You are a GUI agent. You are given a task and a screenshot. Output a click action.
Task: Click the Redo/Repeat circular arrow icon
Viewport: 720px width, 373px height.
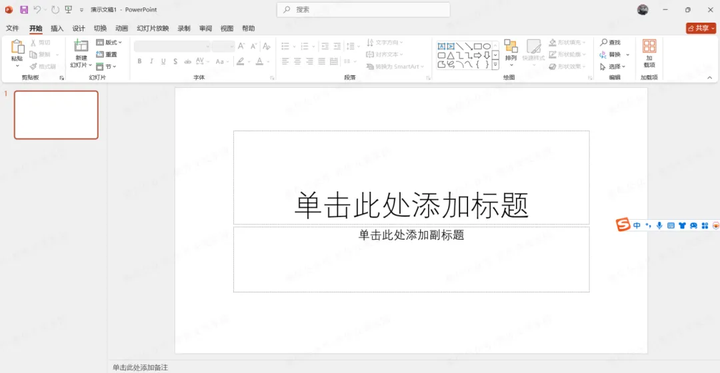(55, 10)
